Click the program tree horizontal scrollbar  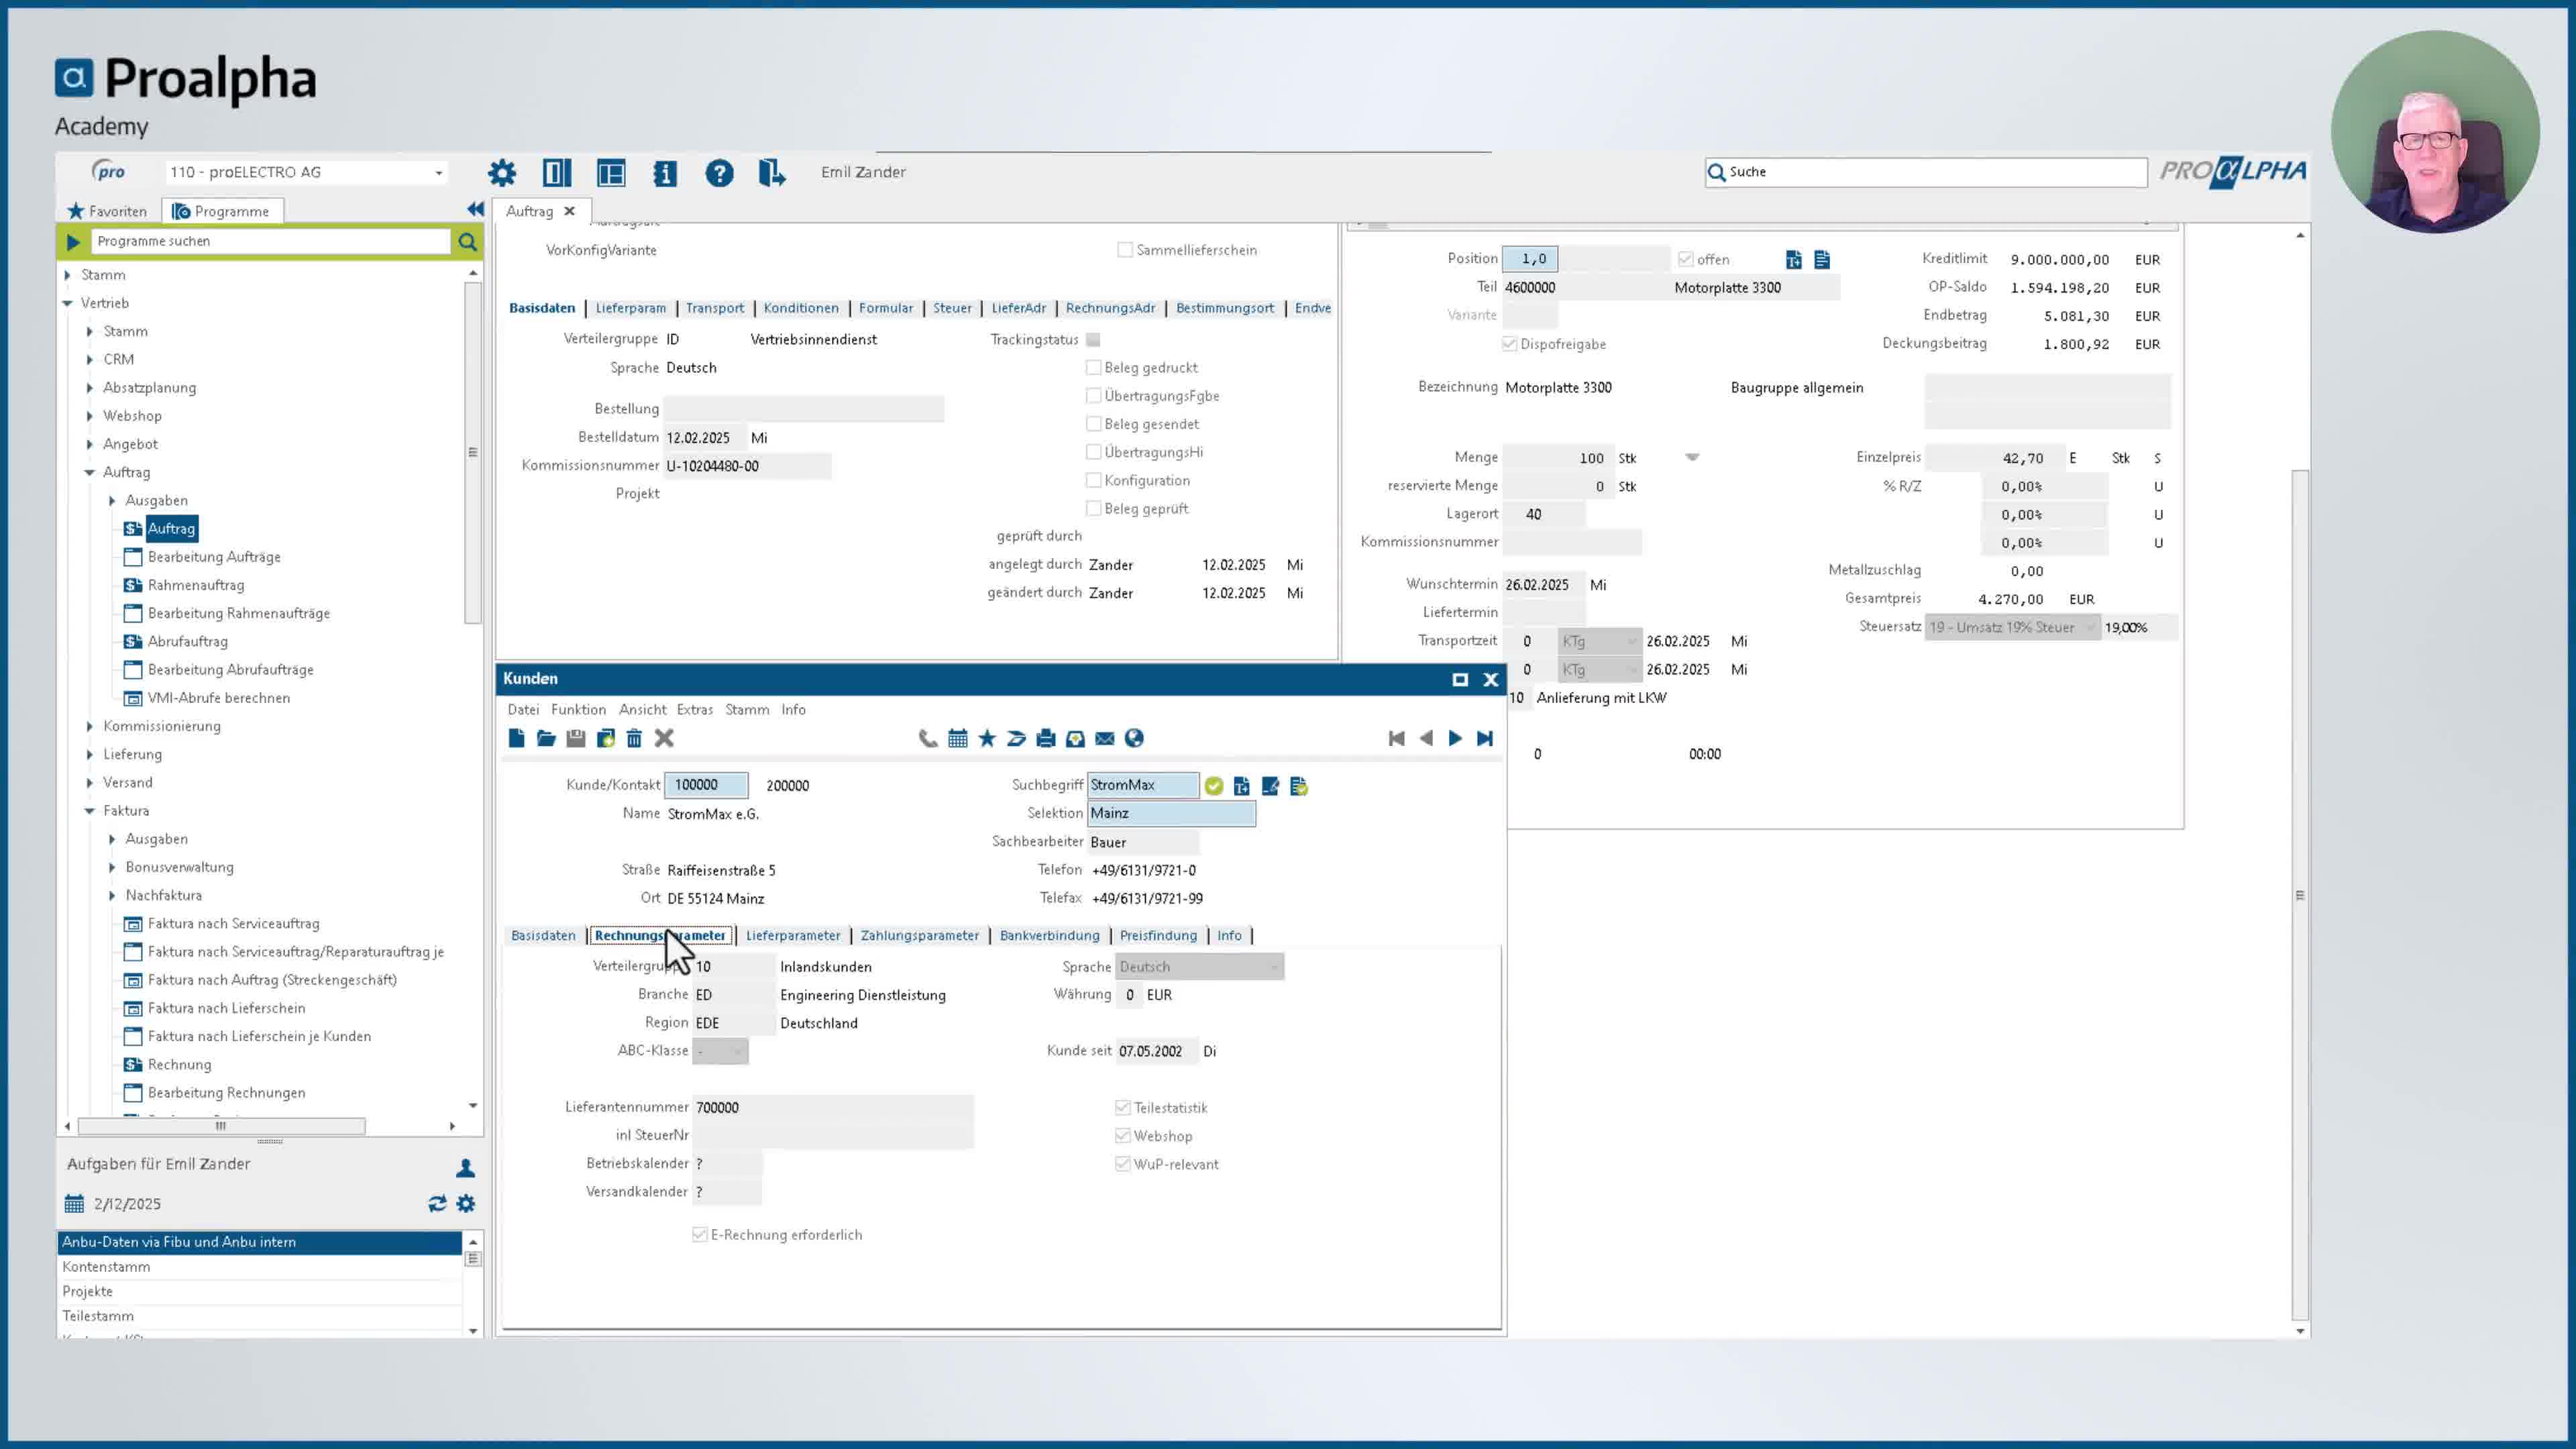tap(221, 1126)
